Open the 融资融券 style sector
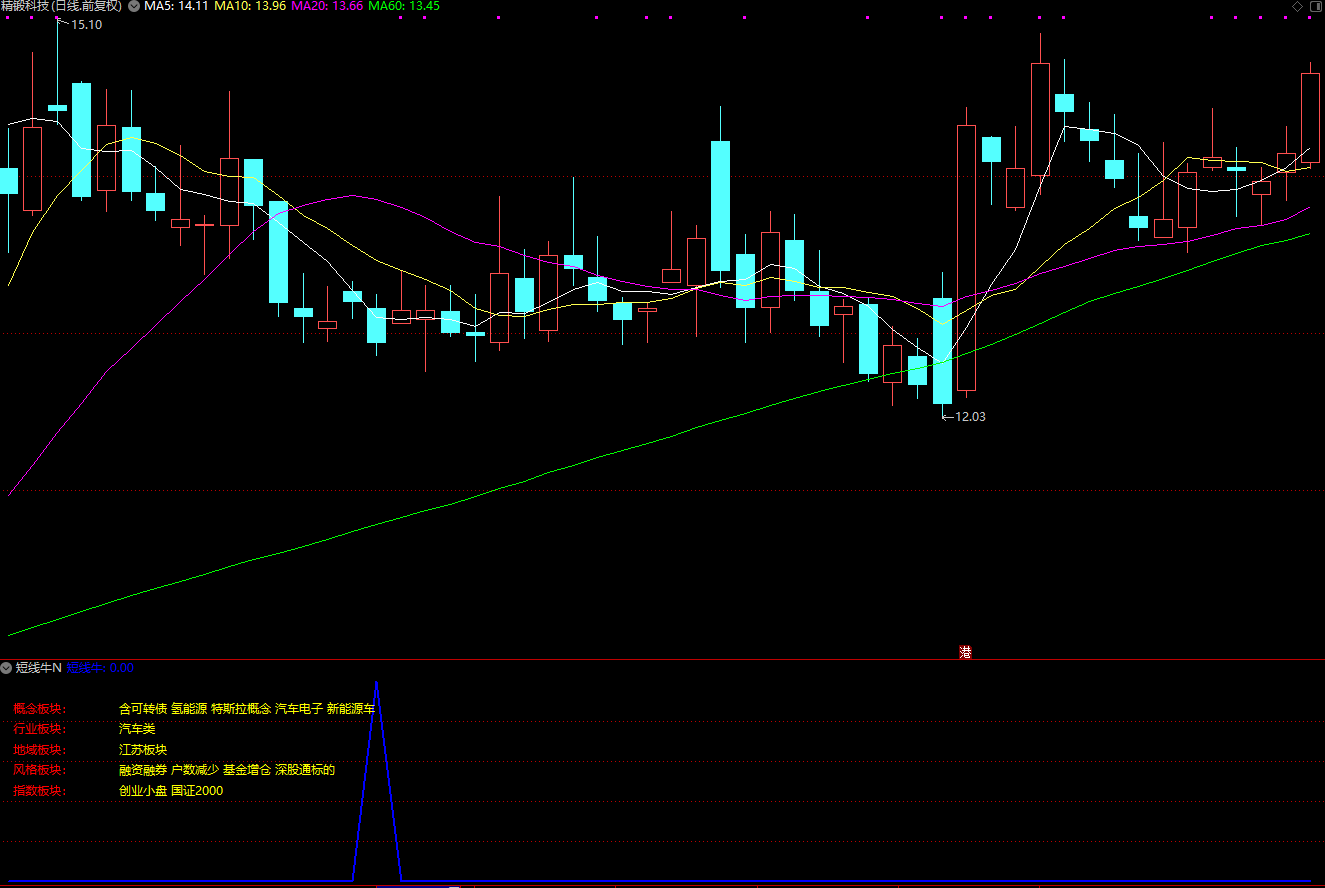Viewport: 1325px width, 888px height. [x=143, y=770]
